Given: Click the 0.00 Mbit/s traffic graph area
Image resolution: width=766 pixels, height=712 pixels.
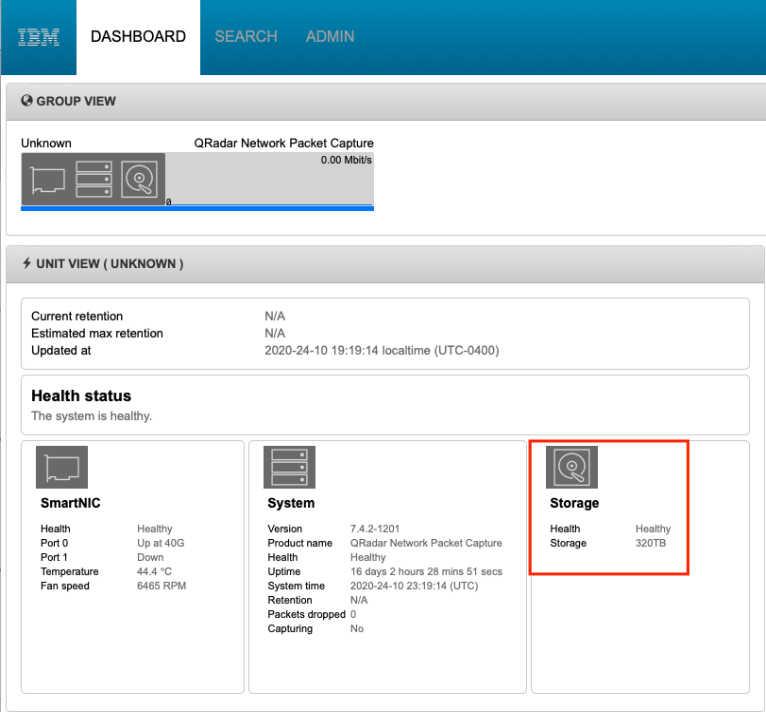Looking at the screenshot, I should (x=270, y=179).
